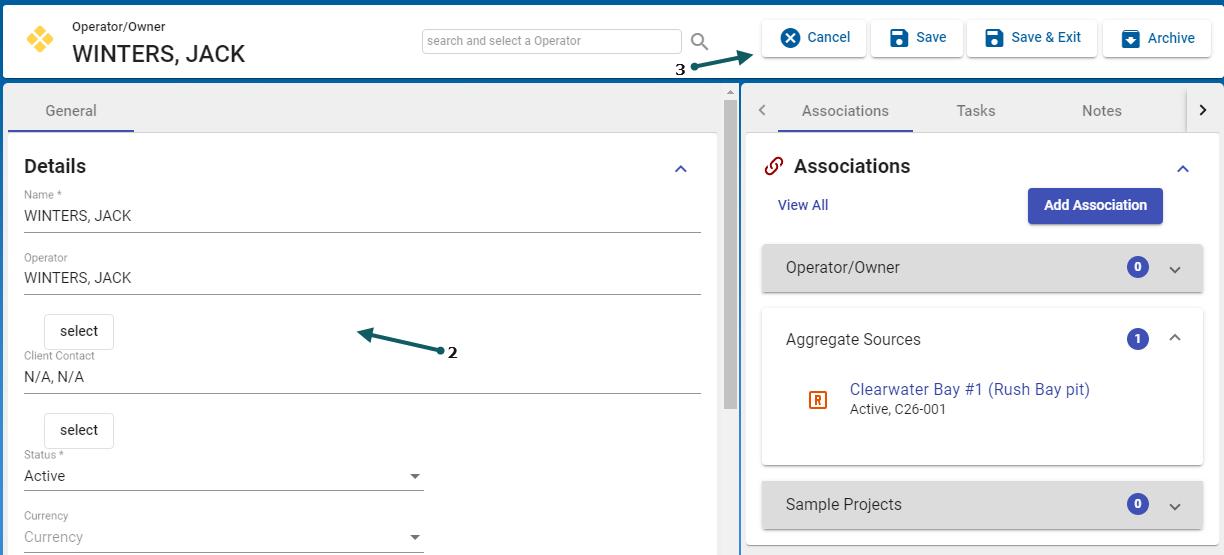
Task: Collapse the Details section
Action: tap(681, 169)
